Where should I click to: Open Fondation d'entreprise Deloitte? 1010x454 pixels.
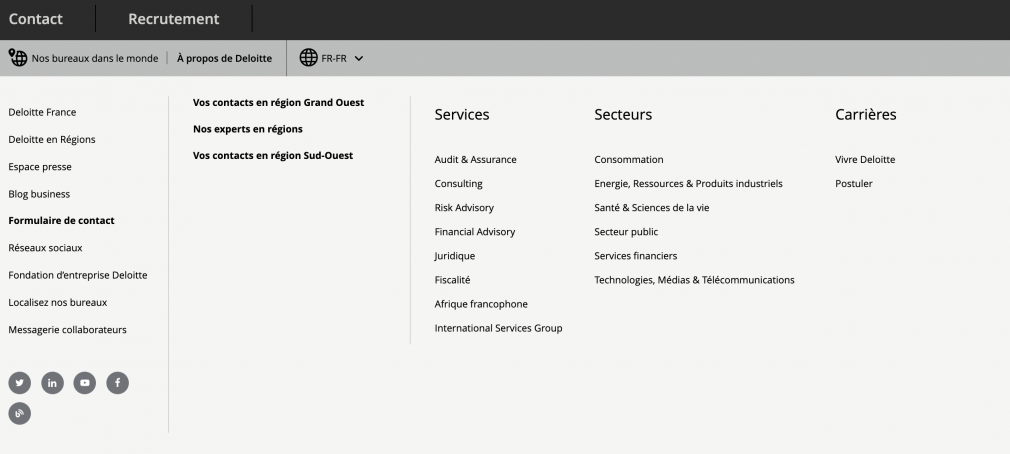point(78,275)
